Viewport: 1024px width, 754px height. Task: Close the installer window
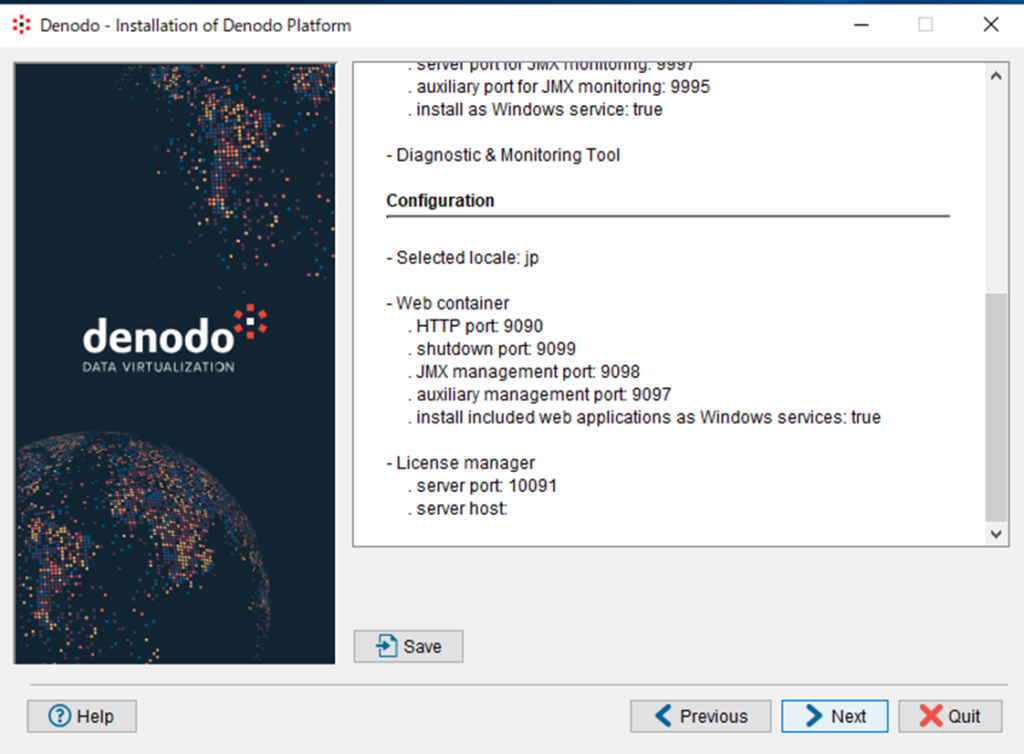click(991, 25)
